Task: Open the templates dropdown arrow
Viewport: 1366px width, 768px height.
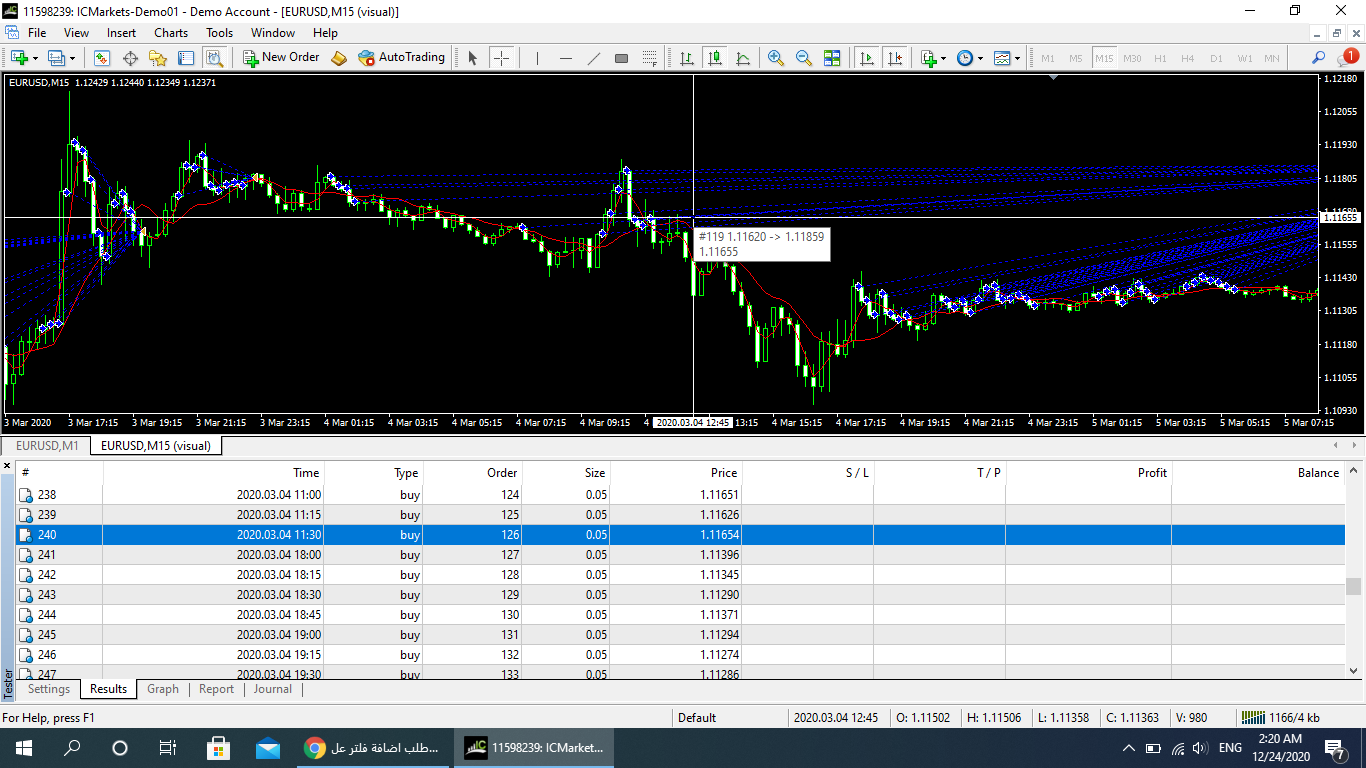Action: tap(1017, 58)
